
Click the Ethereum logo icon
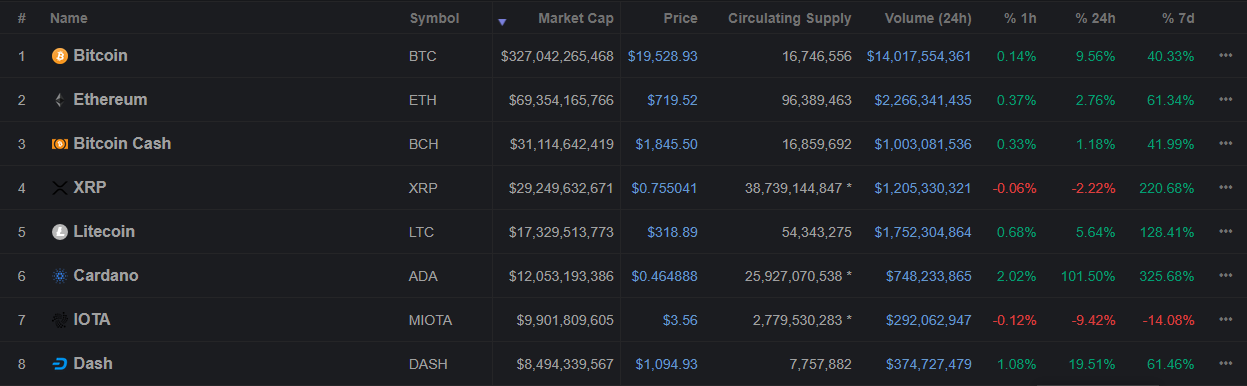point(60,100)
